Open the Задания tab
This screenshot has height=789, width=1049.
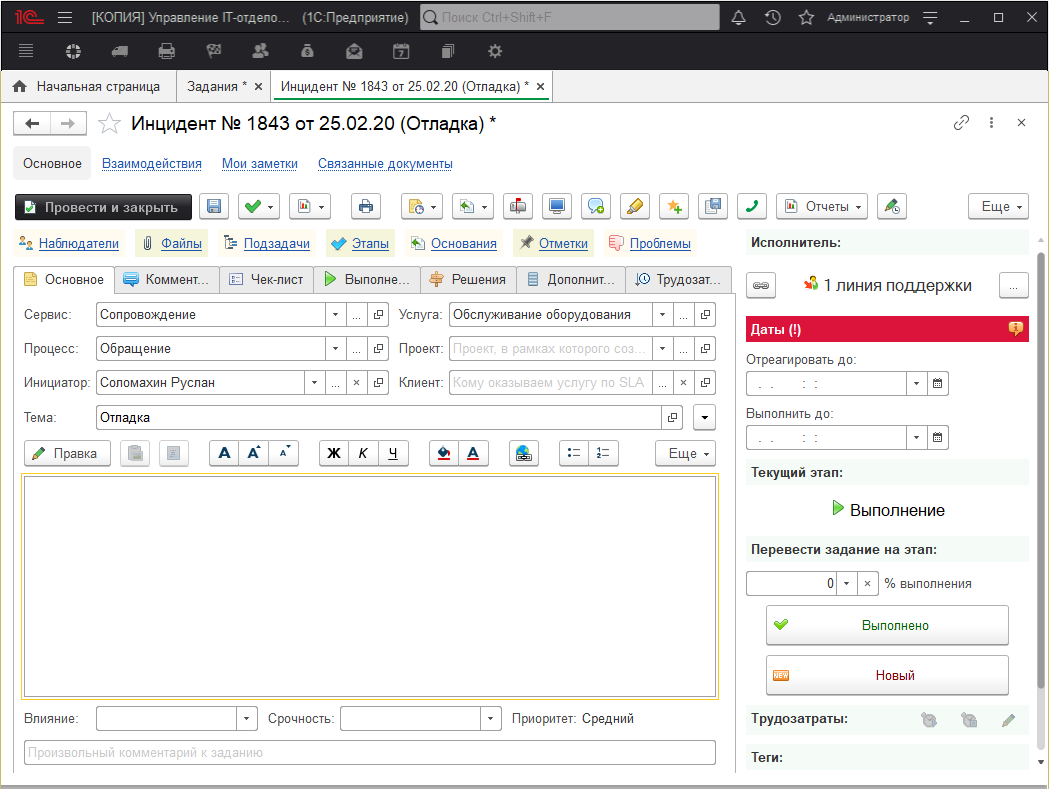pyautogui.click(x=217, y=86)
